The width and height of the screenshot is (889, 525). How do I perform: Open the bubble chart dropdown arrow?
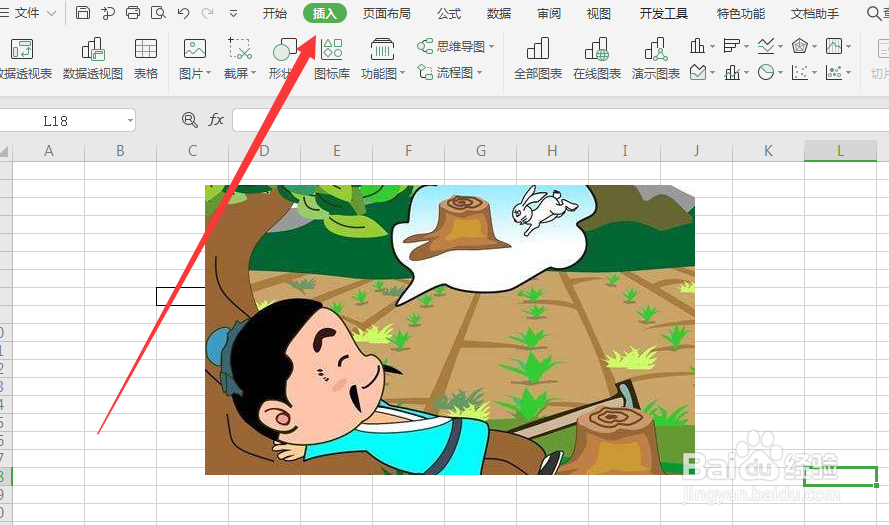pos(849,73)
